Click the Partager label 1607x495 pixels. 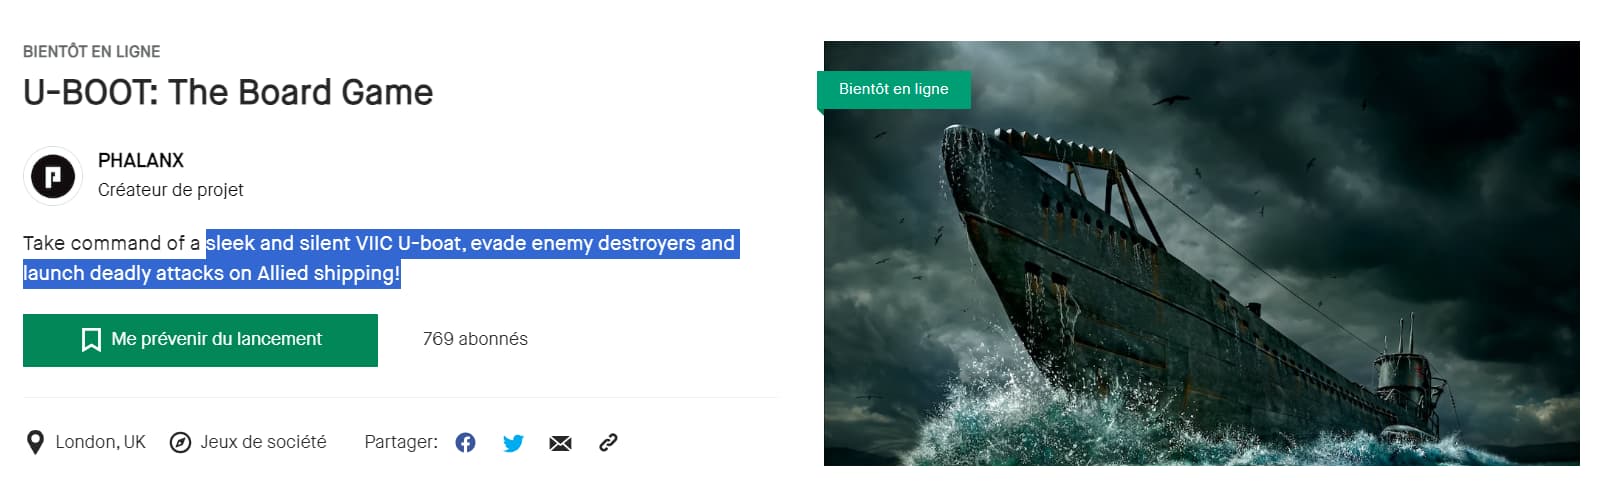[400, 442]
